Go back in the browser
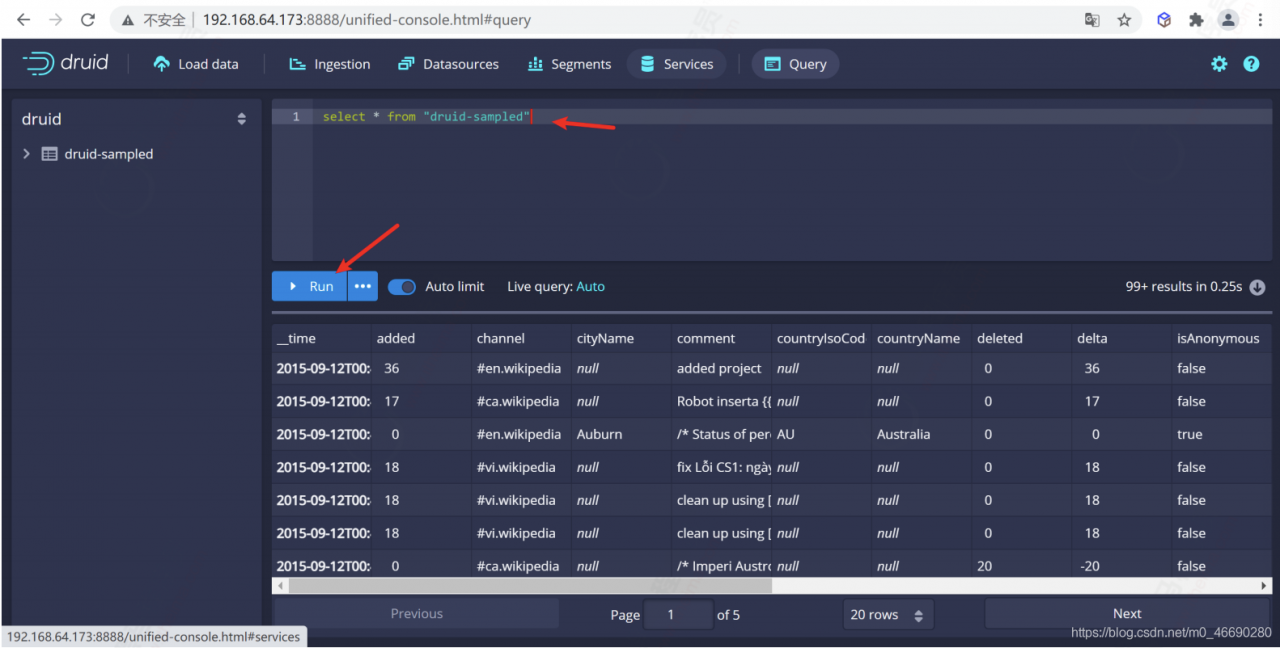The height and width of the screenshot is (648, 1280). click(x=24, y=20)
